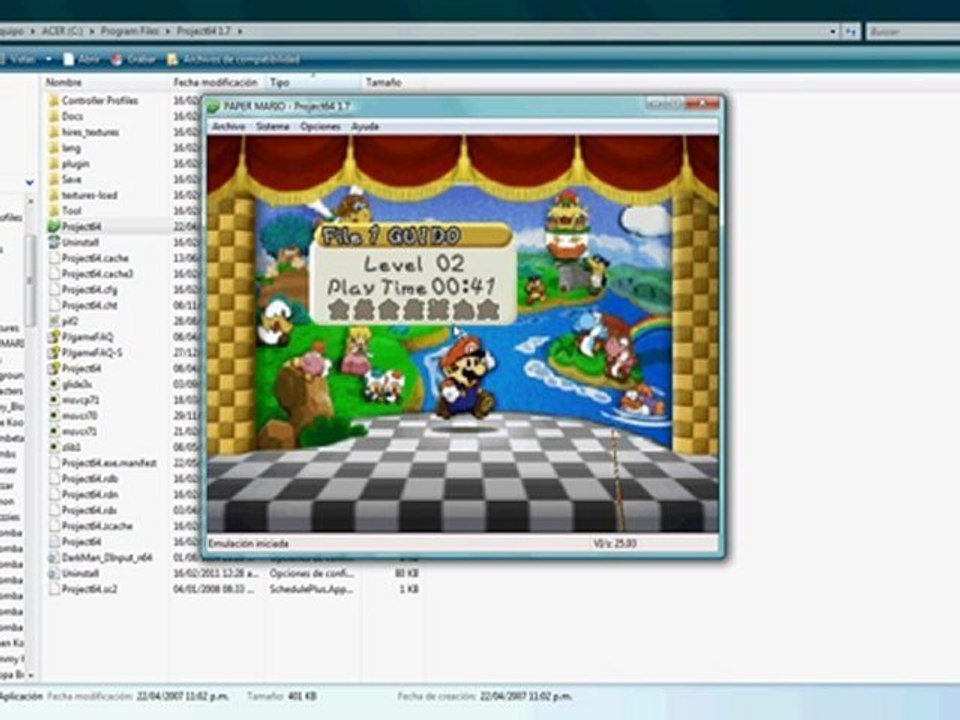This screenshot has width=960, height=720.
Task: Select the hires_textures folder icon
Action: [54, 132]
